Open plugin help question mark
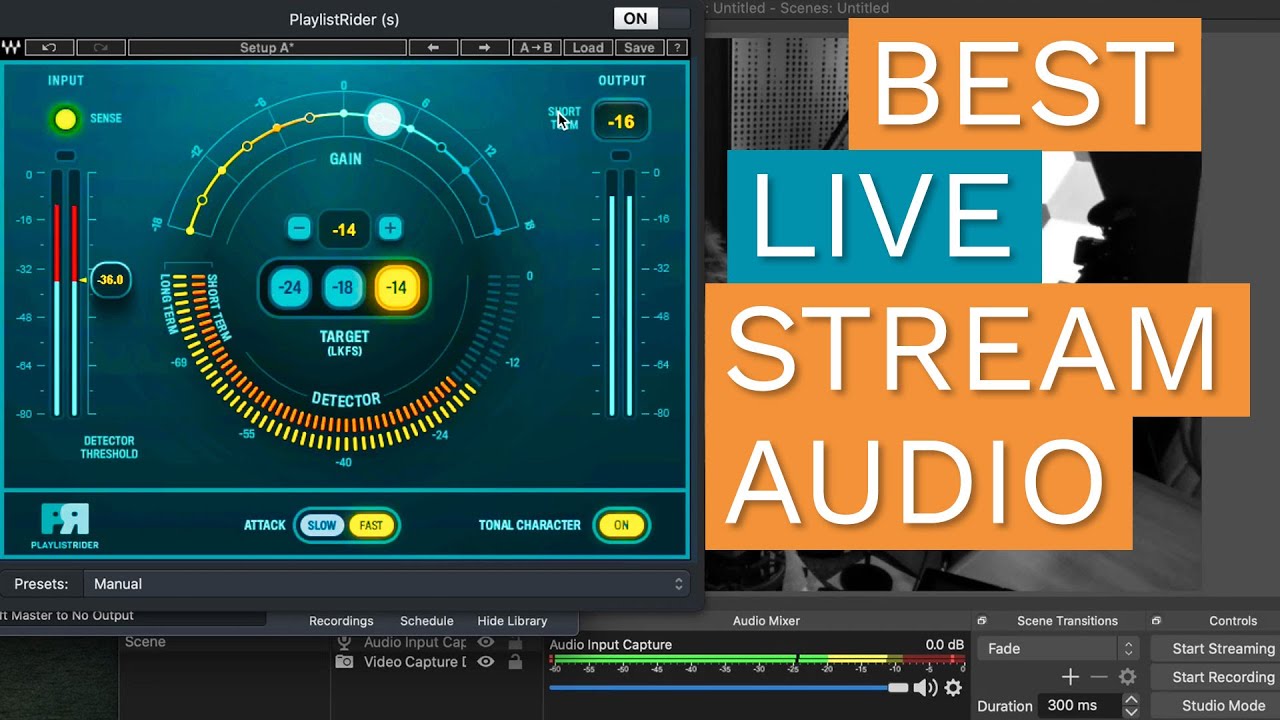Screen dimensions: 1280x720 click(677, 47)
